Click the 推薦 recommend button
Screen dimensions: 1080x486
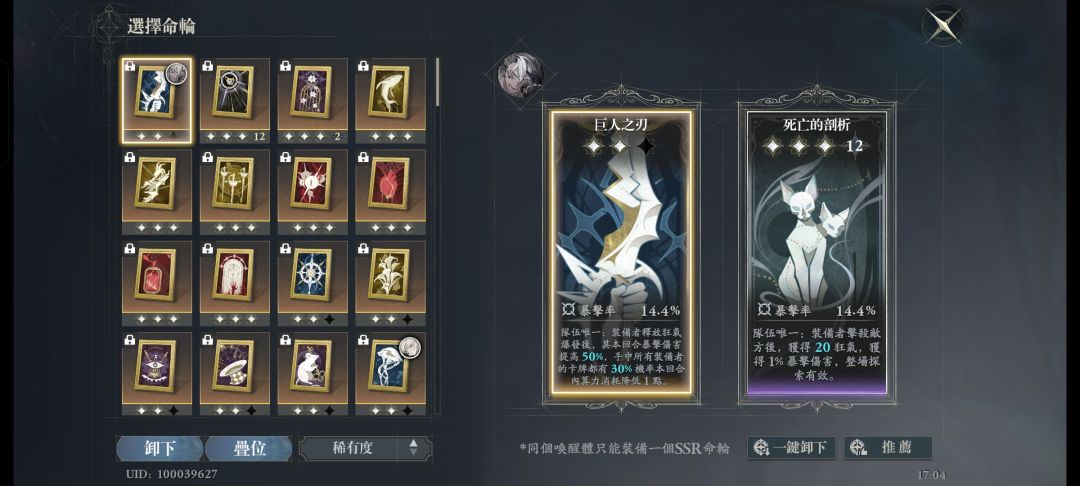click(888, 447)
